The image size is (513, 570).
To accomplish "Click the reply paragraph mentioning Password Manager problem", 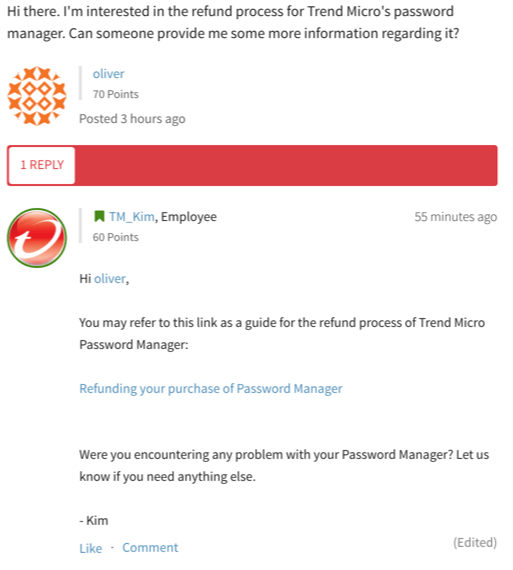I will pyautogui.click(x=284, y=466).
